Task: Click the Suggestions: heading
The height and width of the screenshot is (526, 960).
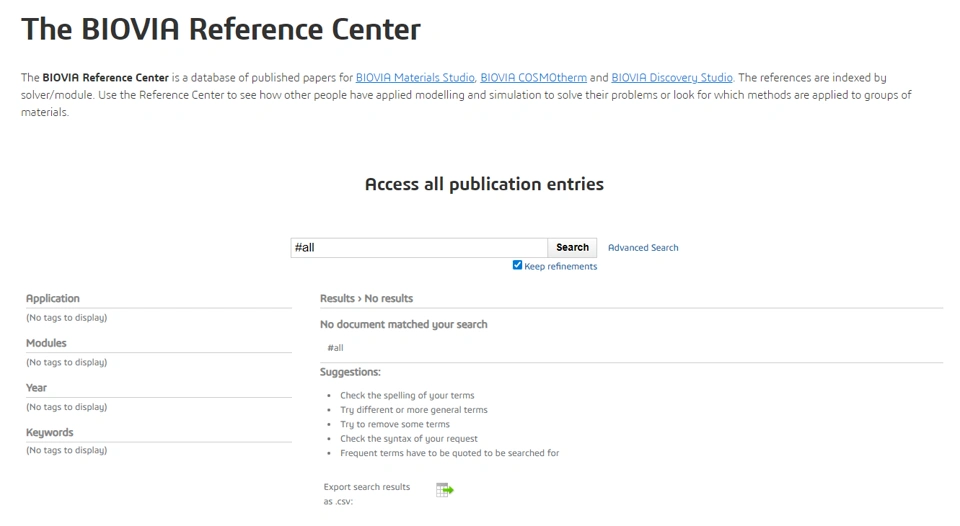Action: click(x=350, y=372)
